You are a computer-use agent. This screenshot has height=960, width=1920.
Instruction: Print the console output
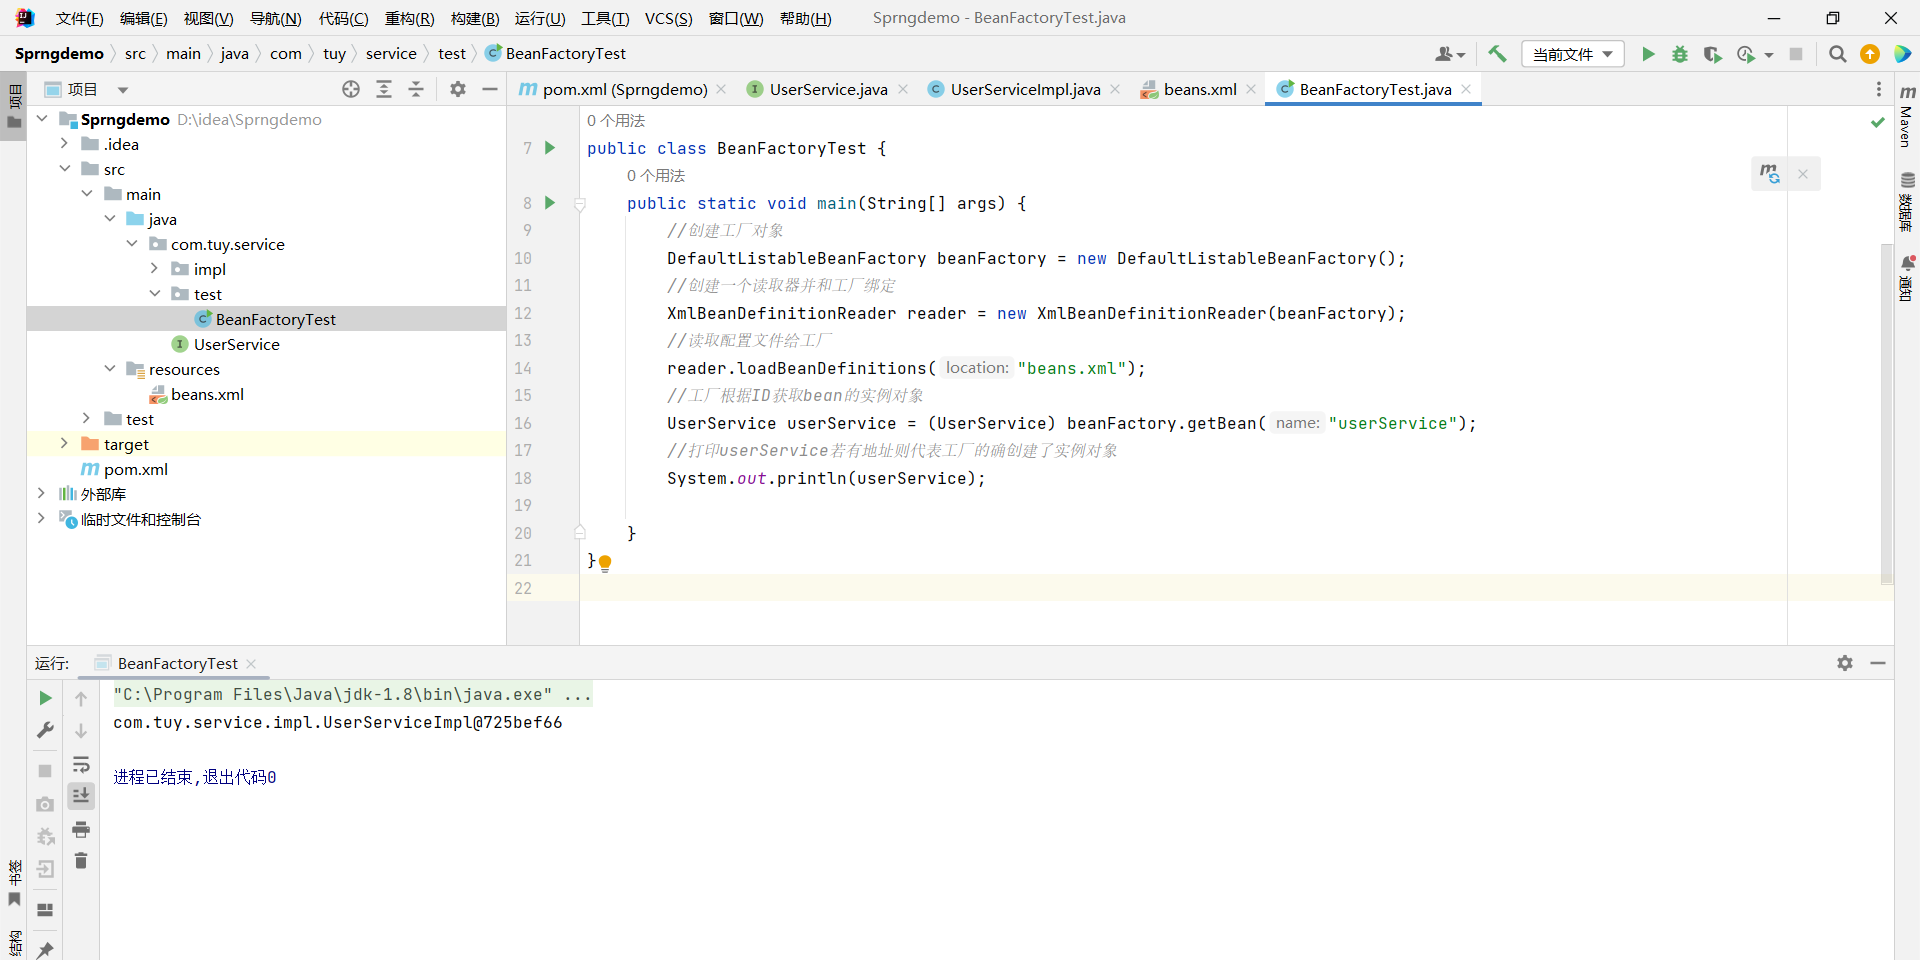(81, 829)
